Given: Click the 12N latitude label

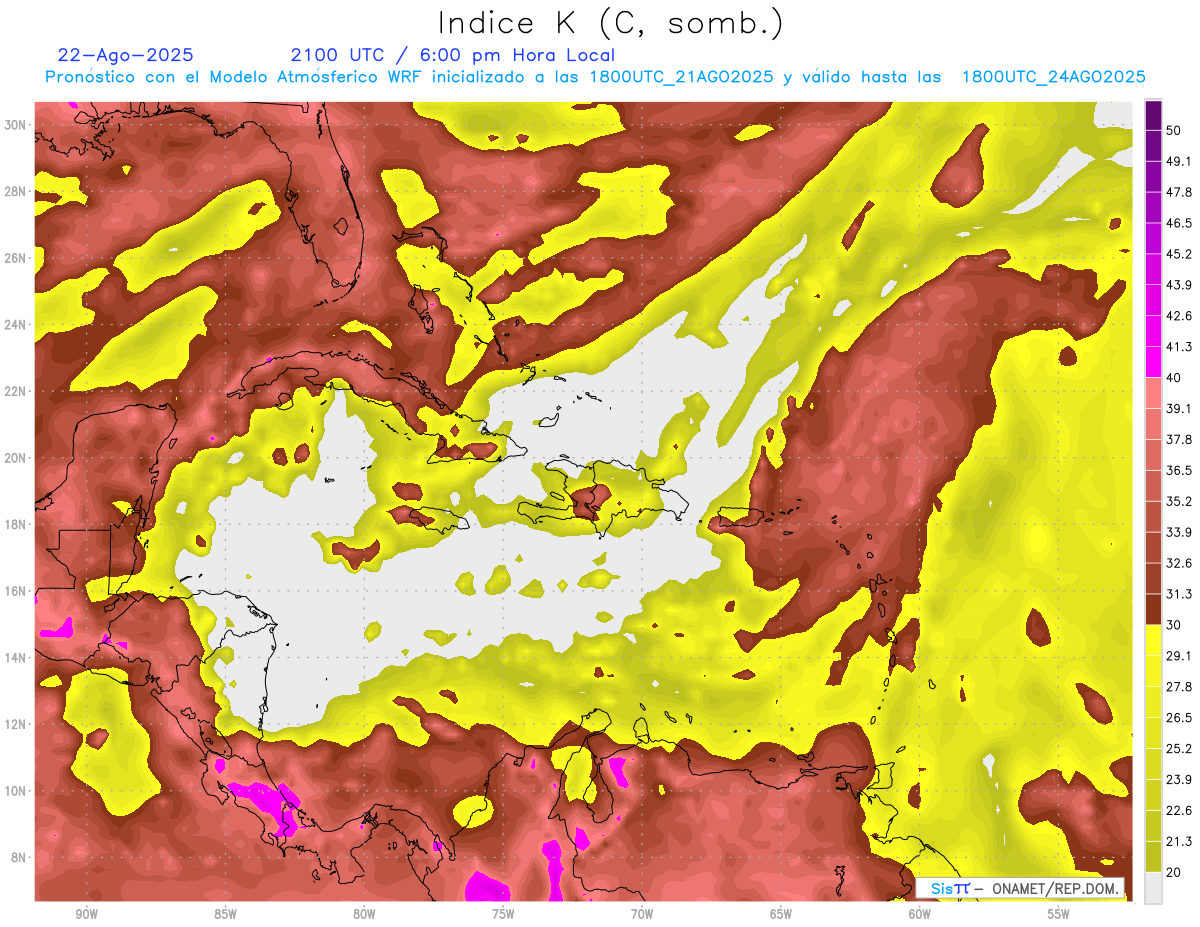Looking at the screenshot, I should click(15, 724).
